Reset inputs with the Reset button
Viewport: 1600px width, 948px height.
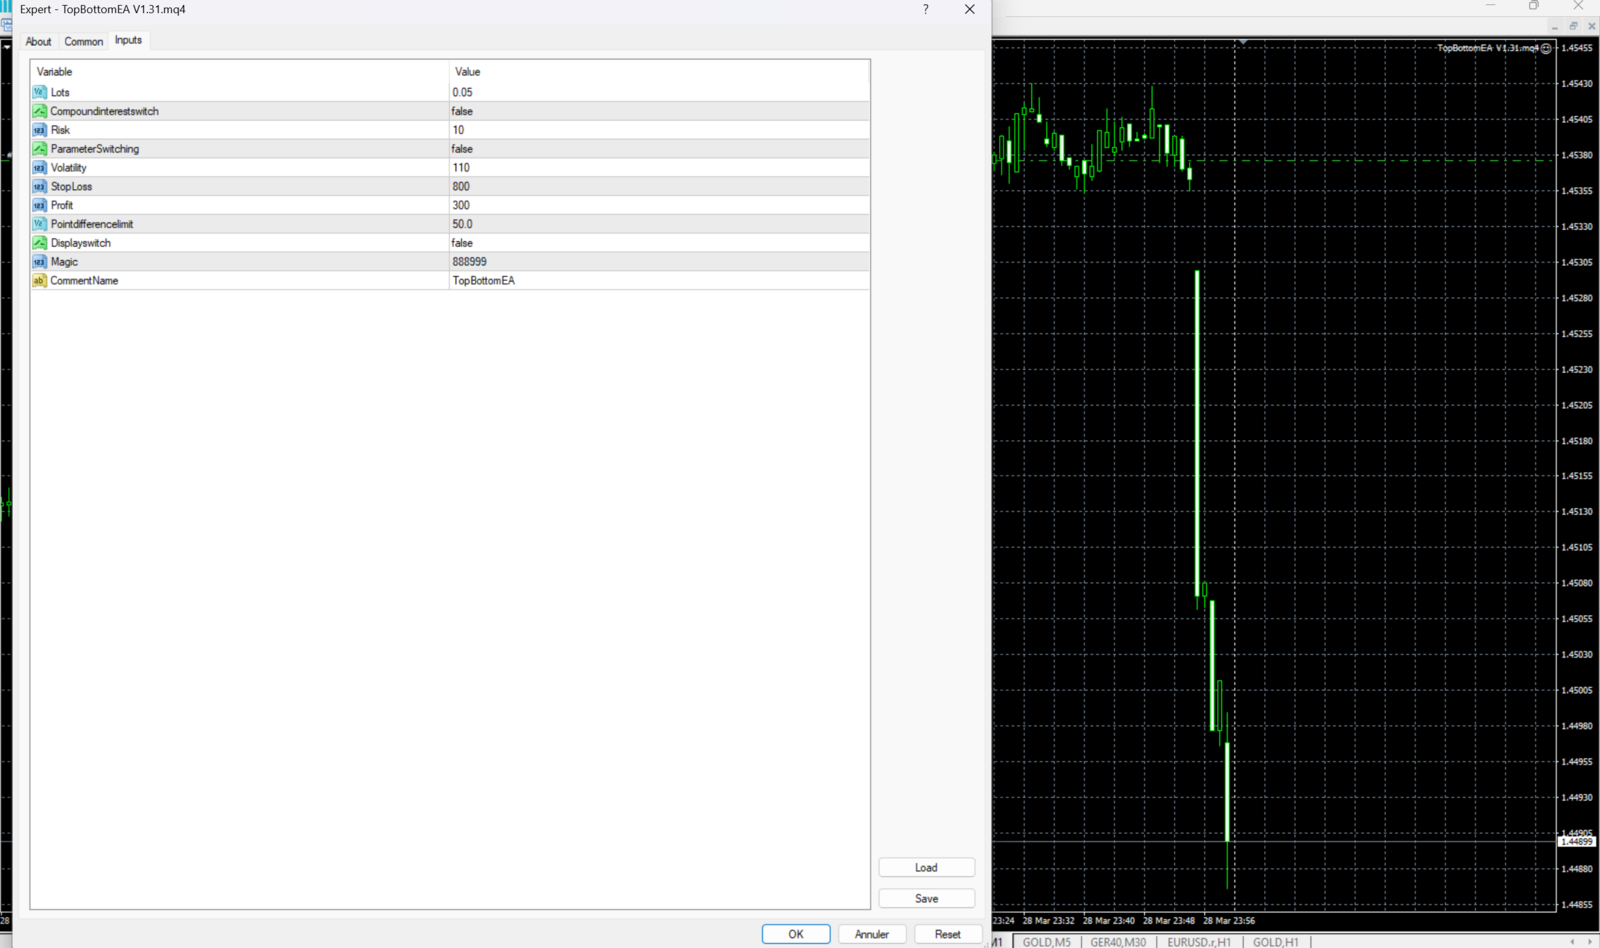(948, 934)
